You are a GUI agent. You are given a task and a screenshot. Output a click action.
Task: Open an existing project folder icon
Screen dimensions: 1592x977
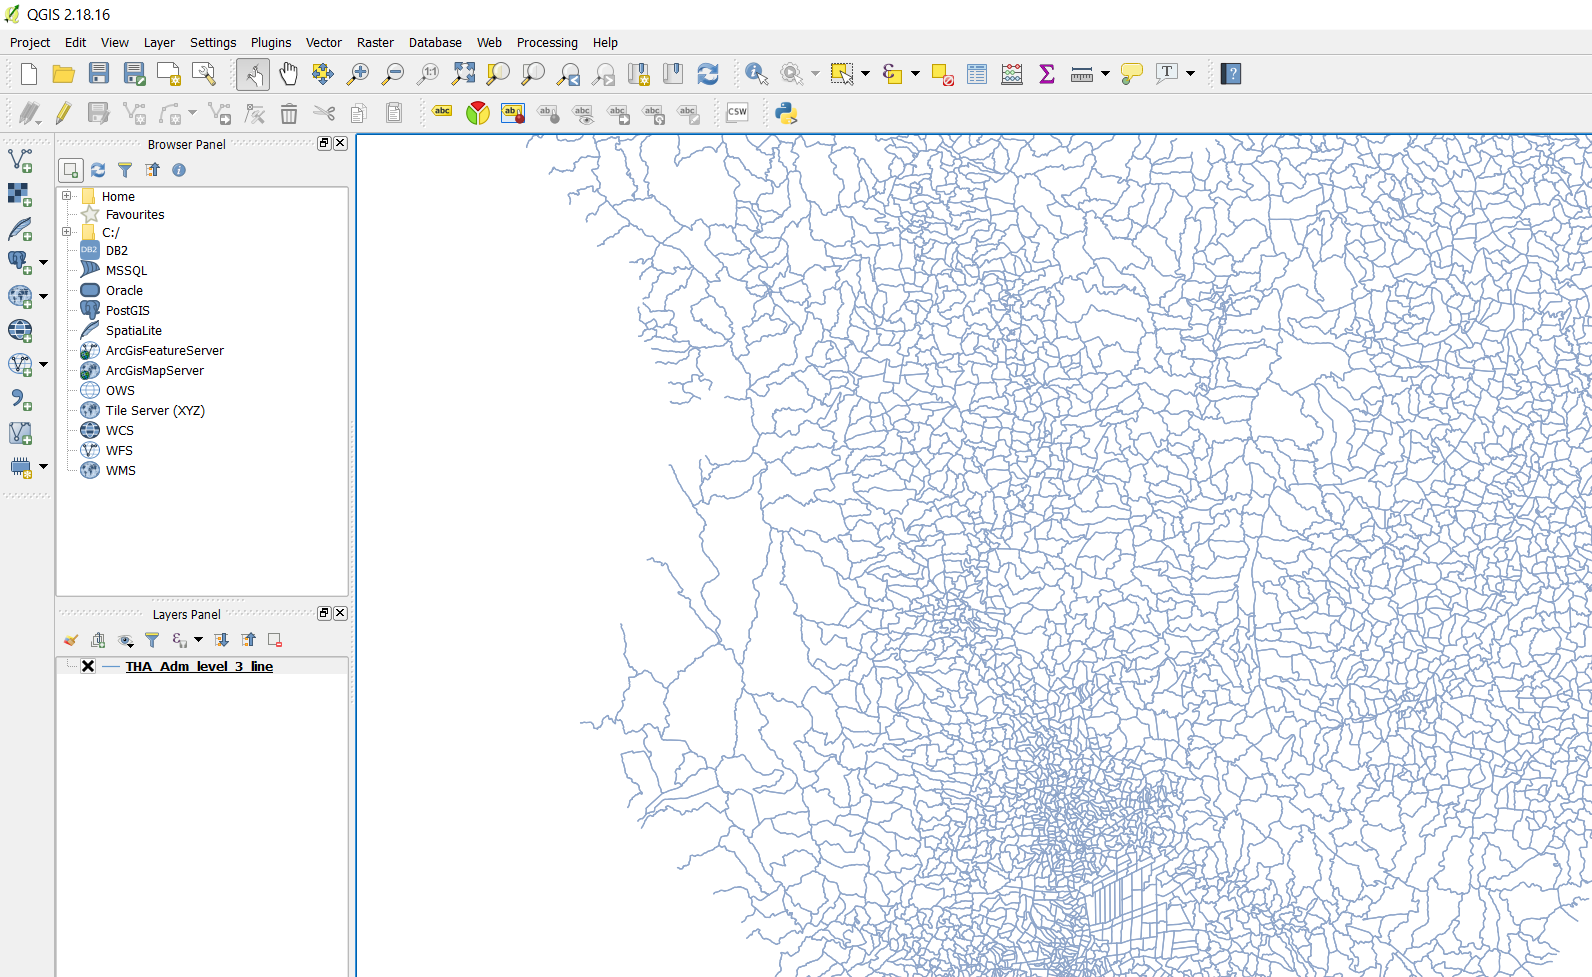[x=64, y=74]
